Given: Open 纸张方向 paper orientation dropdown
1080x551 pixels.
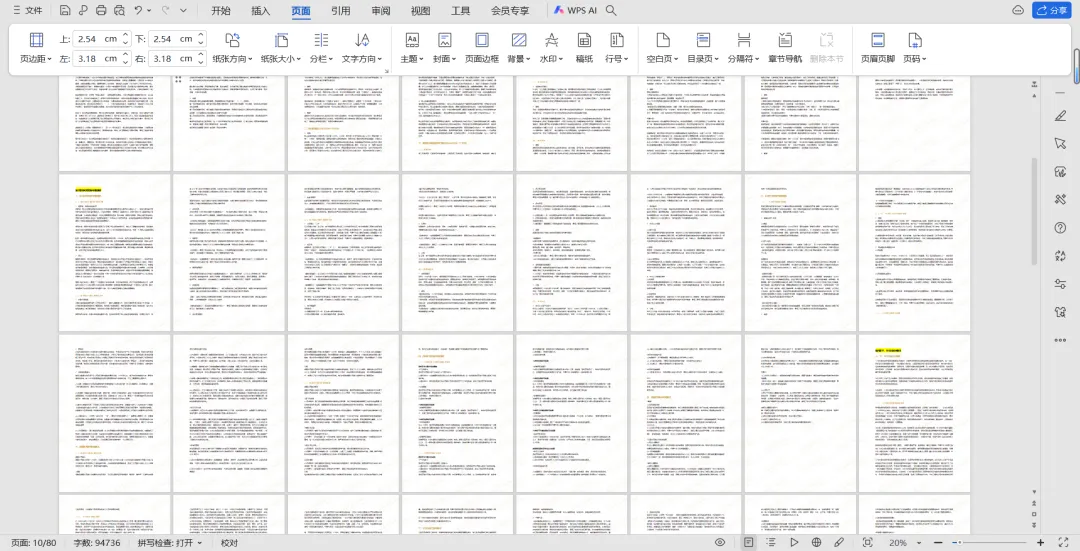Looking at the screenshot, I should pyautogui.click(x=232, y=48).
